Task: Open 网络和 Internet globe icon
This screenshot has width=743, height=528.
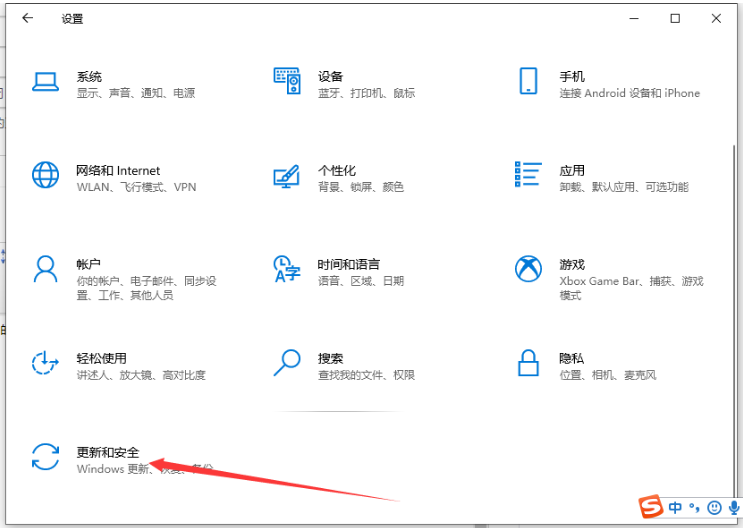Action: click(x=46, y=175)
